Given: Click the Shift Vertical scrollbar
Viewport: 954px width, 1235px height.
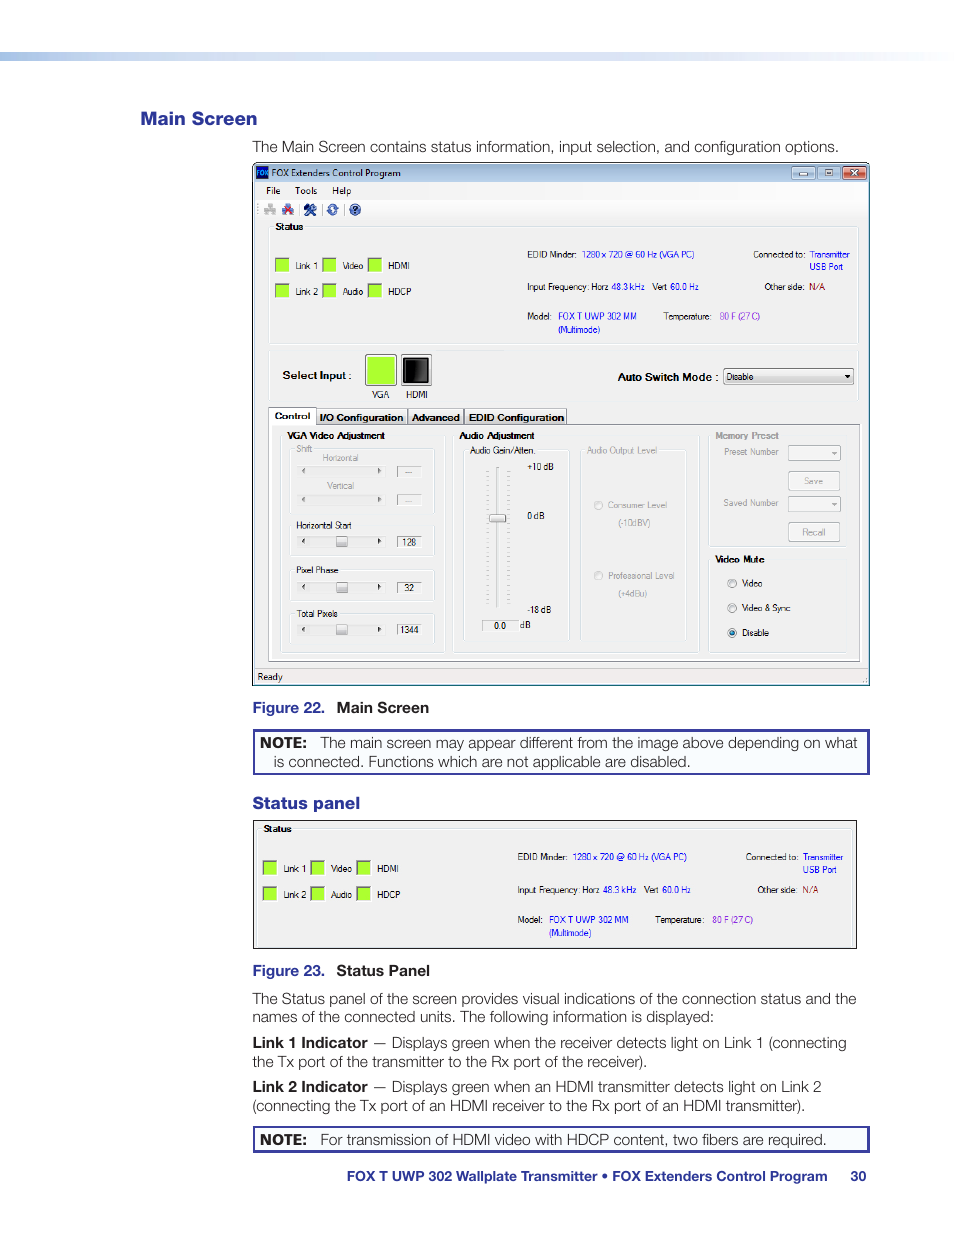Looking at the screenshot, I should [x=341, y=498].
